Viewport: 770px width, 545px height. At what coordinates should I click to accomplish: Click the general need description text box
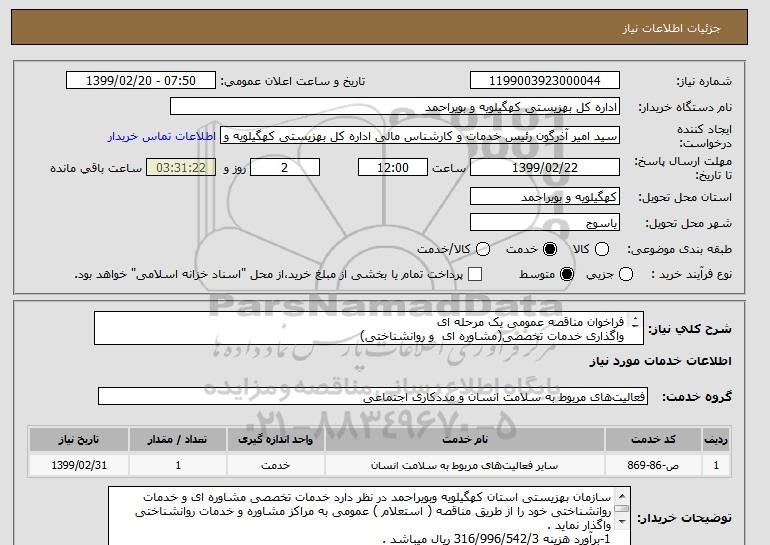tap(369, 328)
